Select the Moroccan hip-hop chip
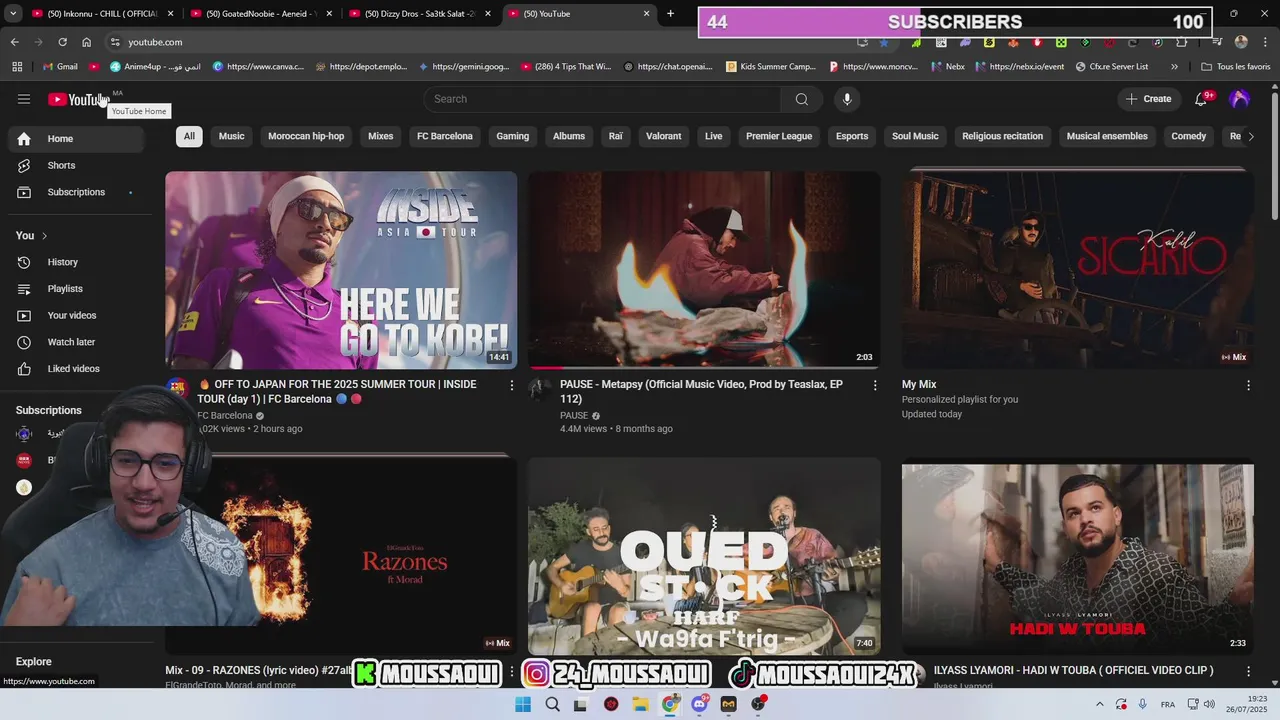 306,136
